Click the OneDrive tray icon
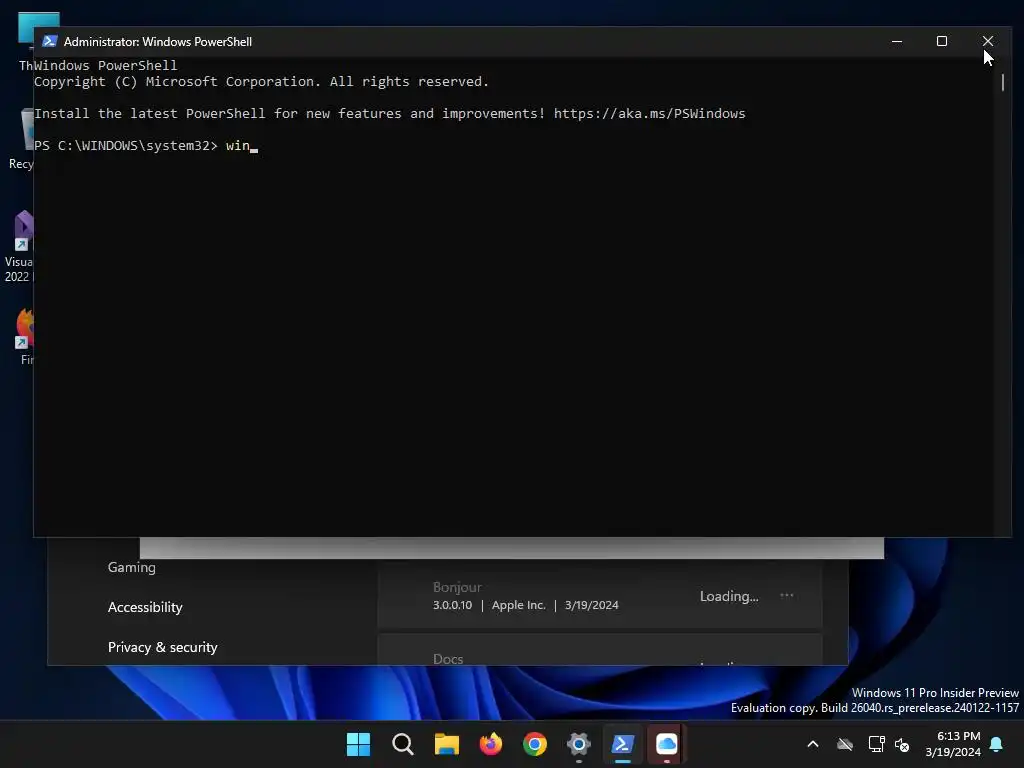The height and width of the screenshot is (768, 1024). click(845, 744)
